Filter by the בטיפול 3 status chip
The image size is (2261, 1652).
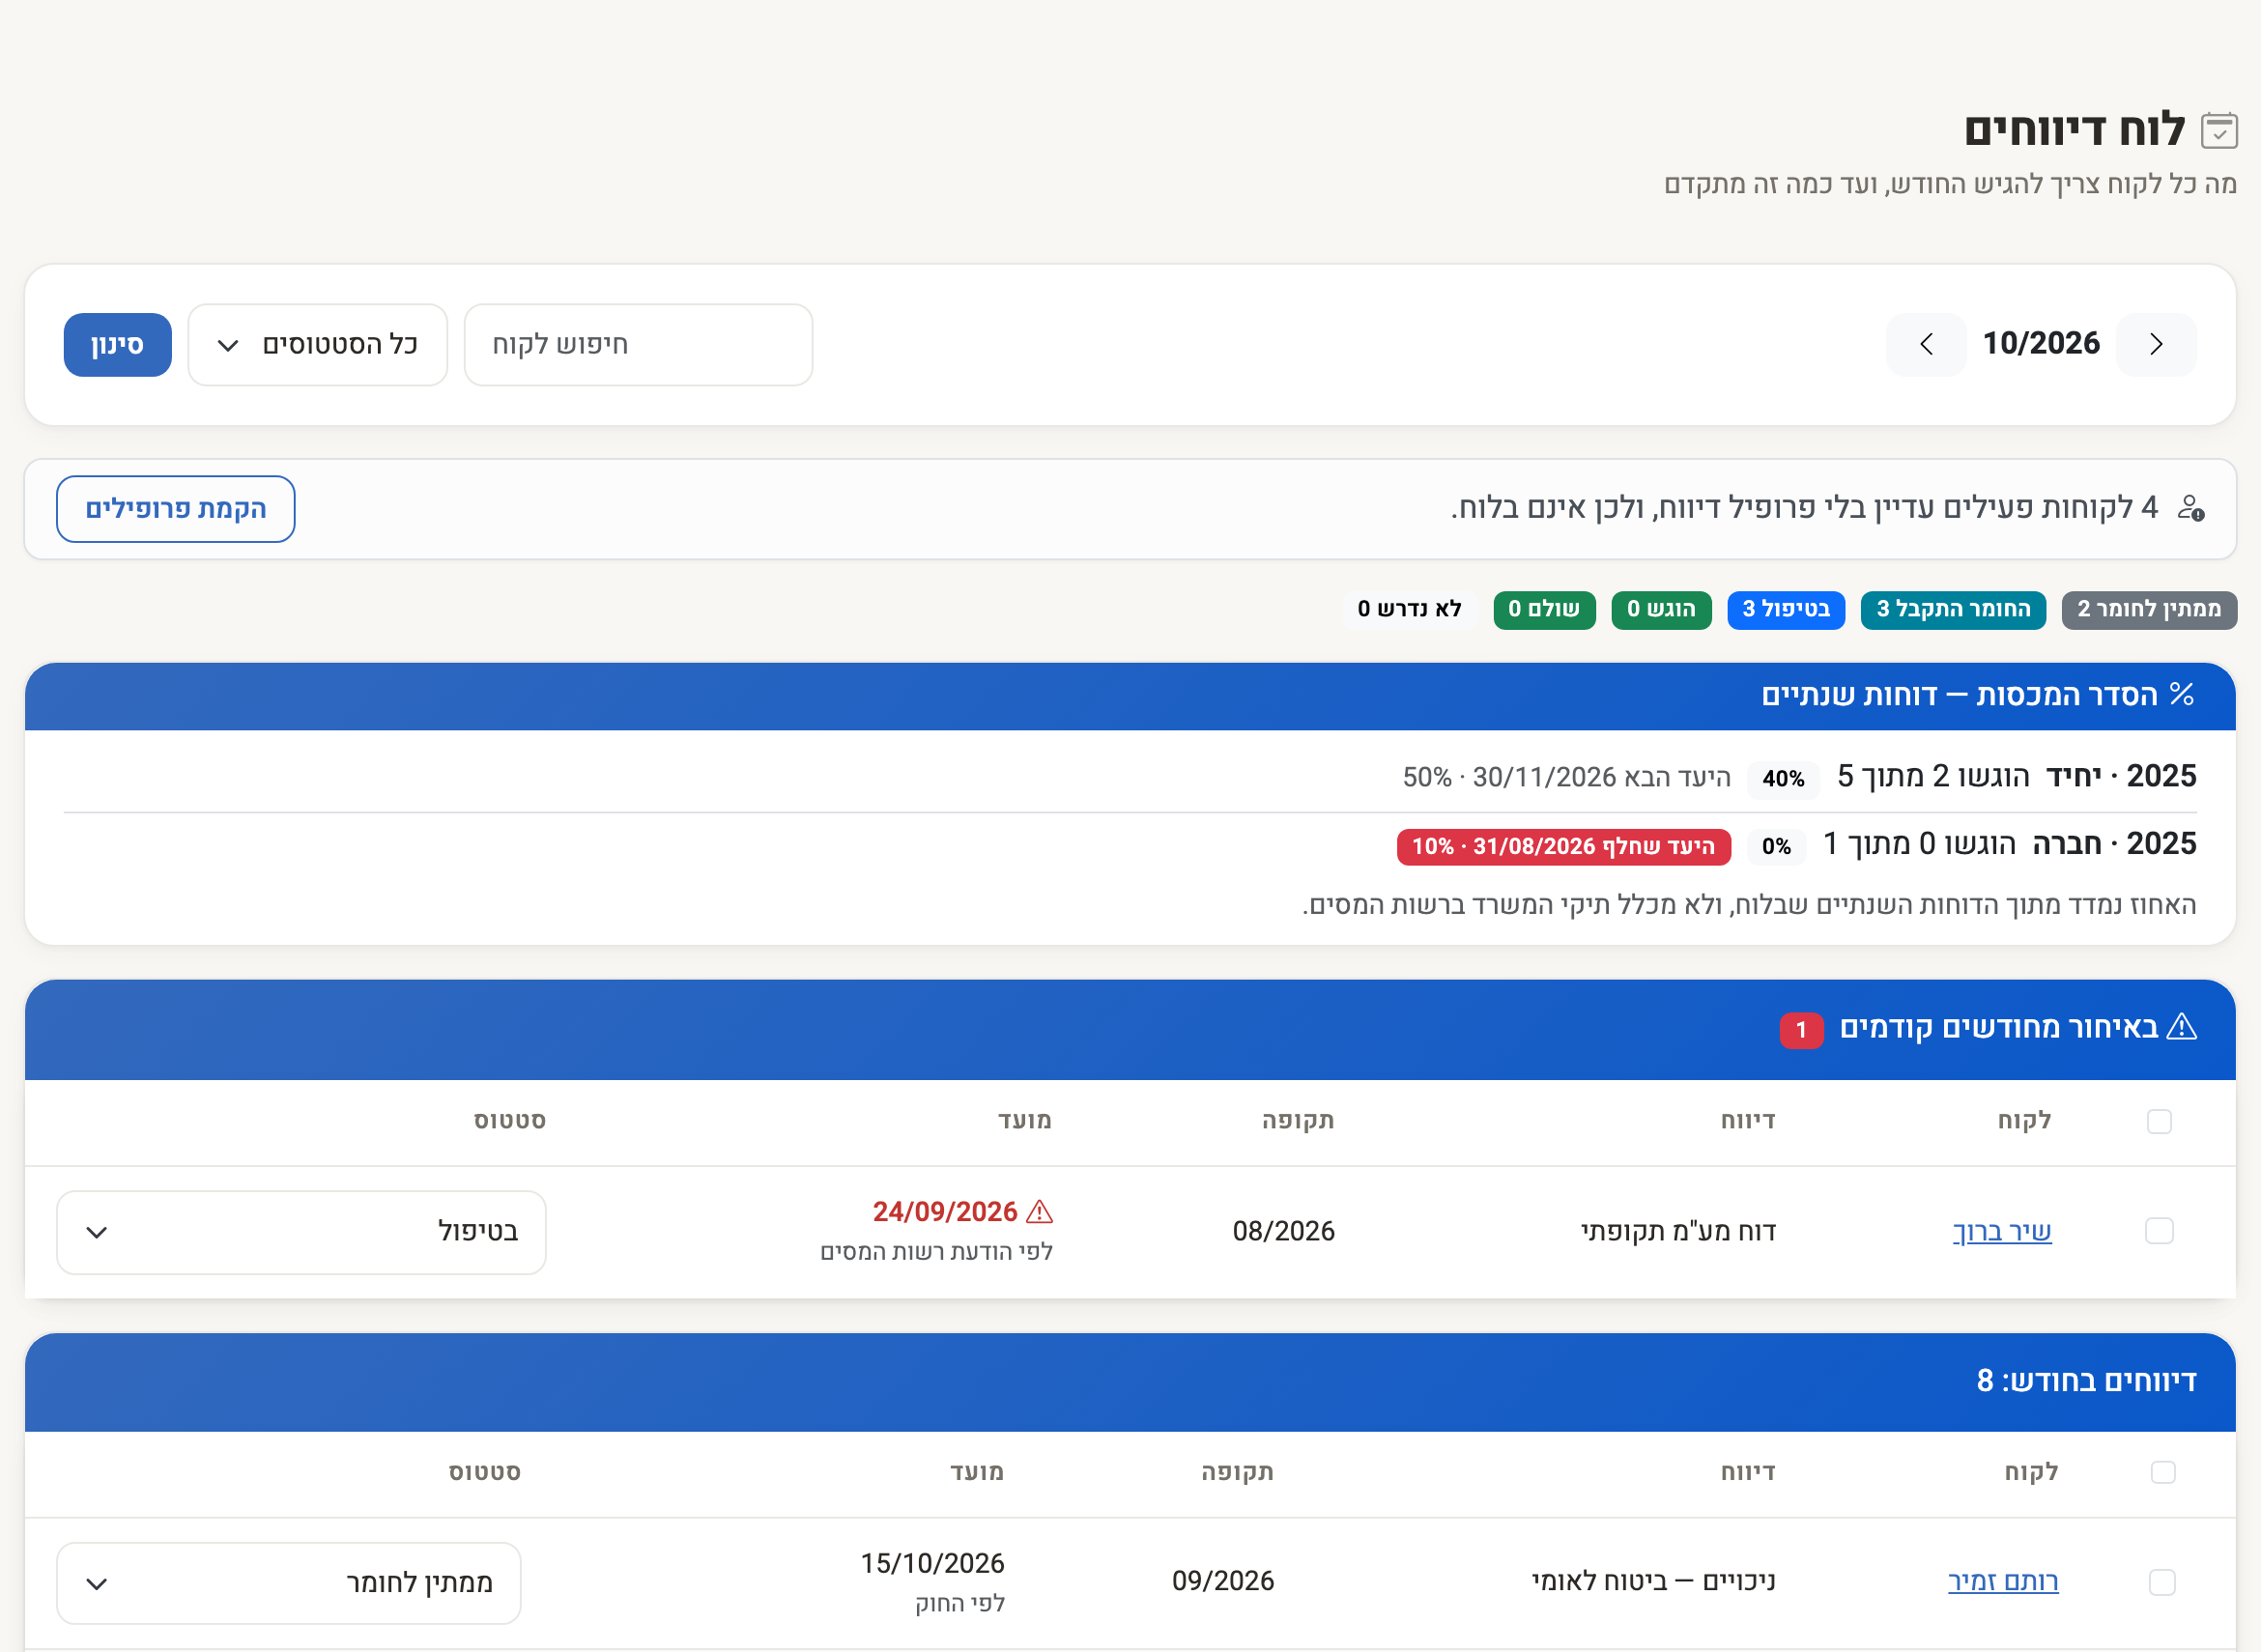1786,609
